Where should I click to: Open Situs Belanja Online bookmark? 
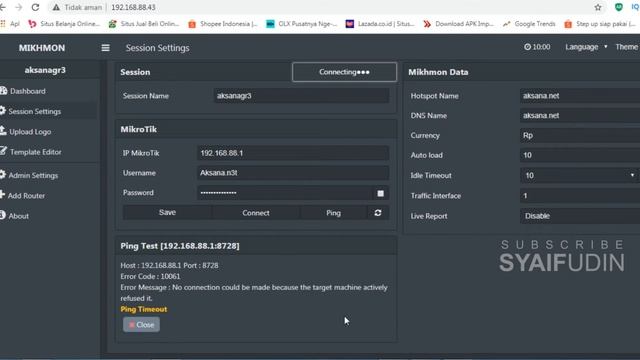tap(64, 24)
